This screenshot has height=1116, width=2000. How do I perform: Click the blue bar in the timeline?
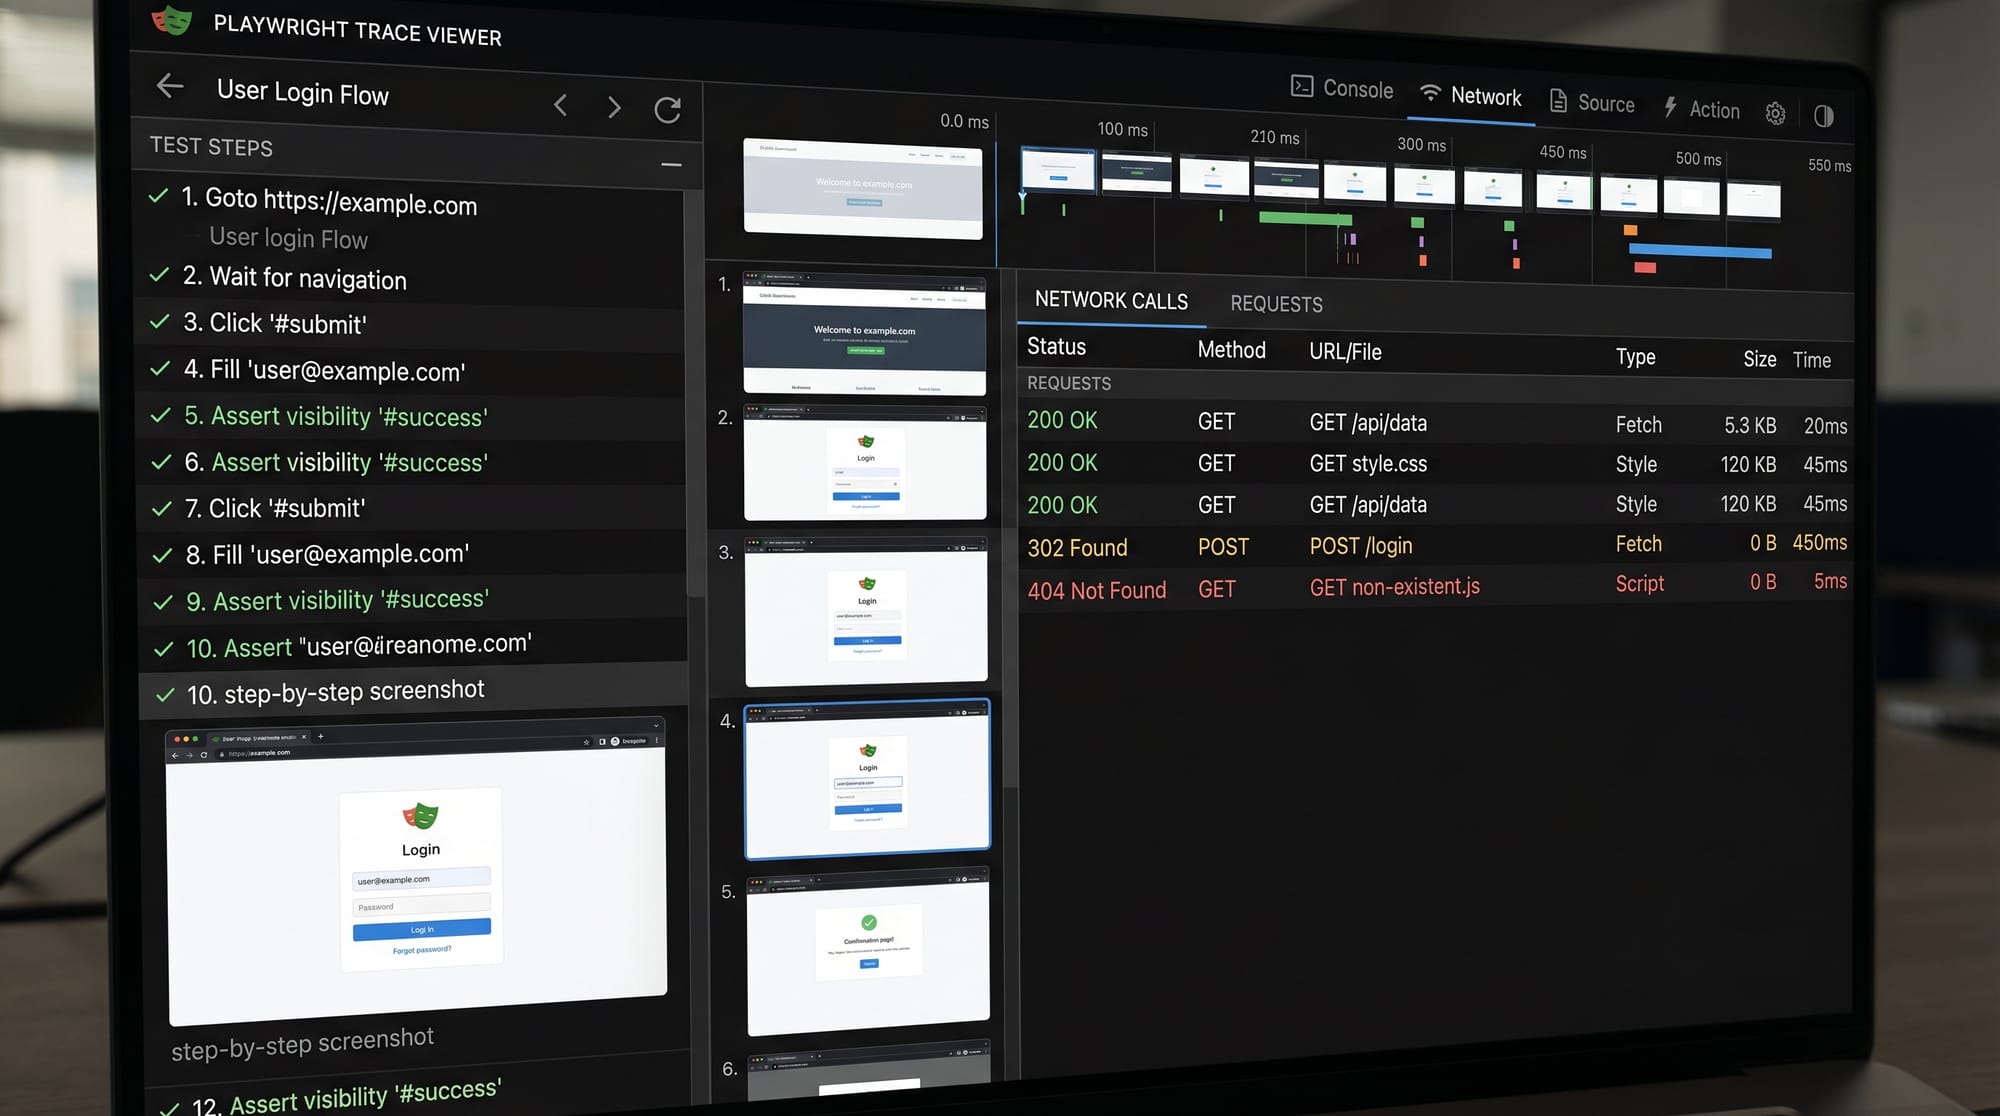click(x=1699, y=252)
